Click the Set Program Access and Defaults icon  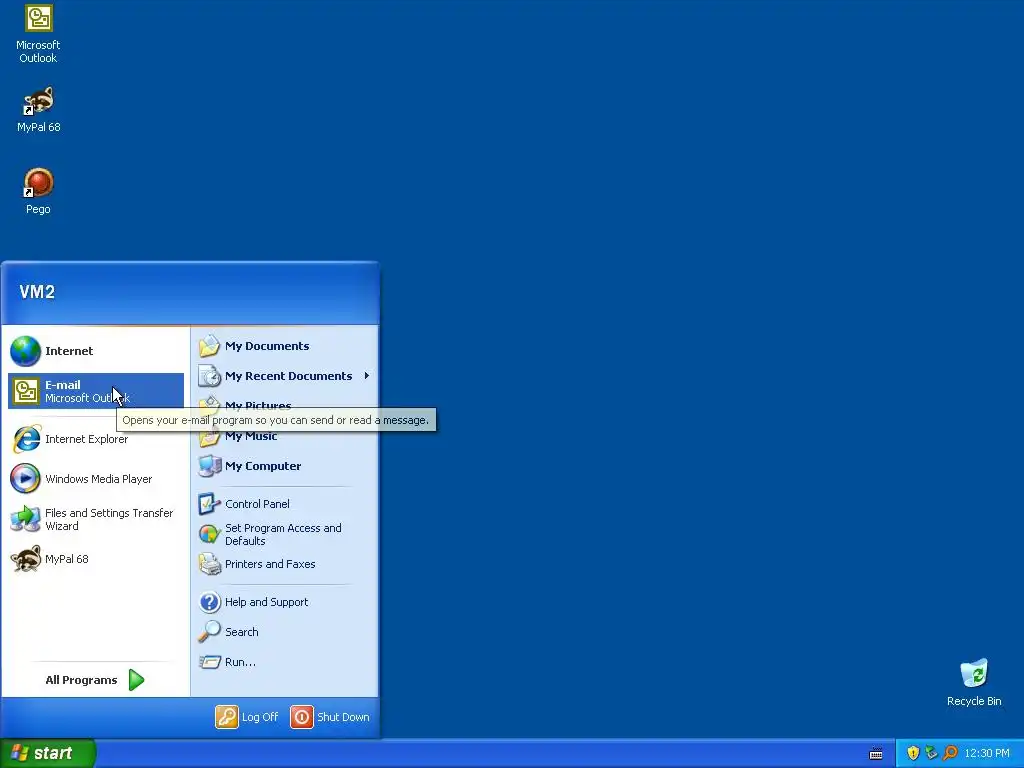click(x=210, y=534)
